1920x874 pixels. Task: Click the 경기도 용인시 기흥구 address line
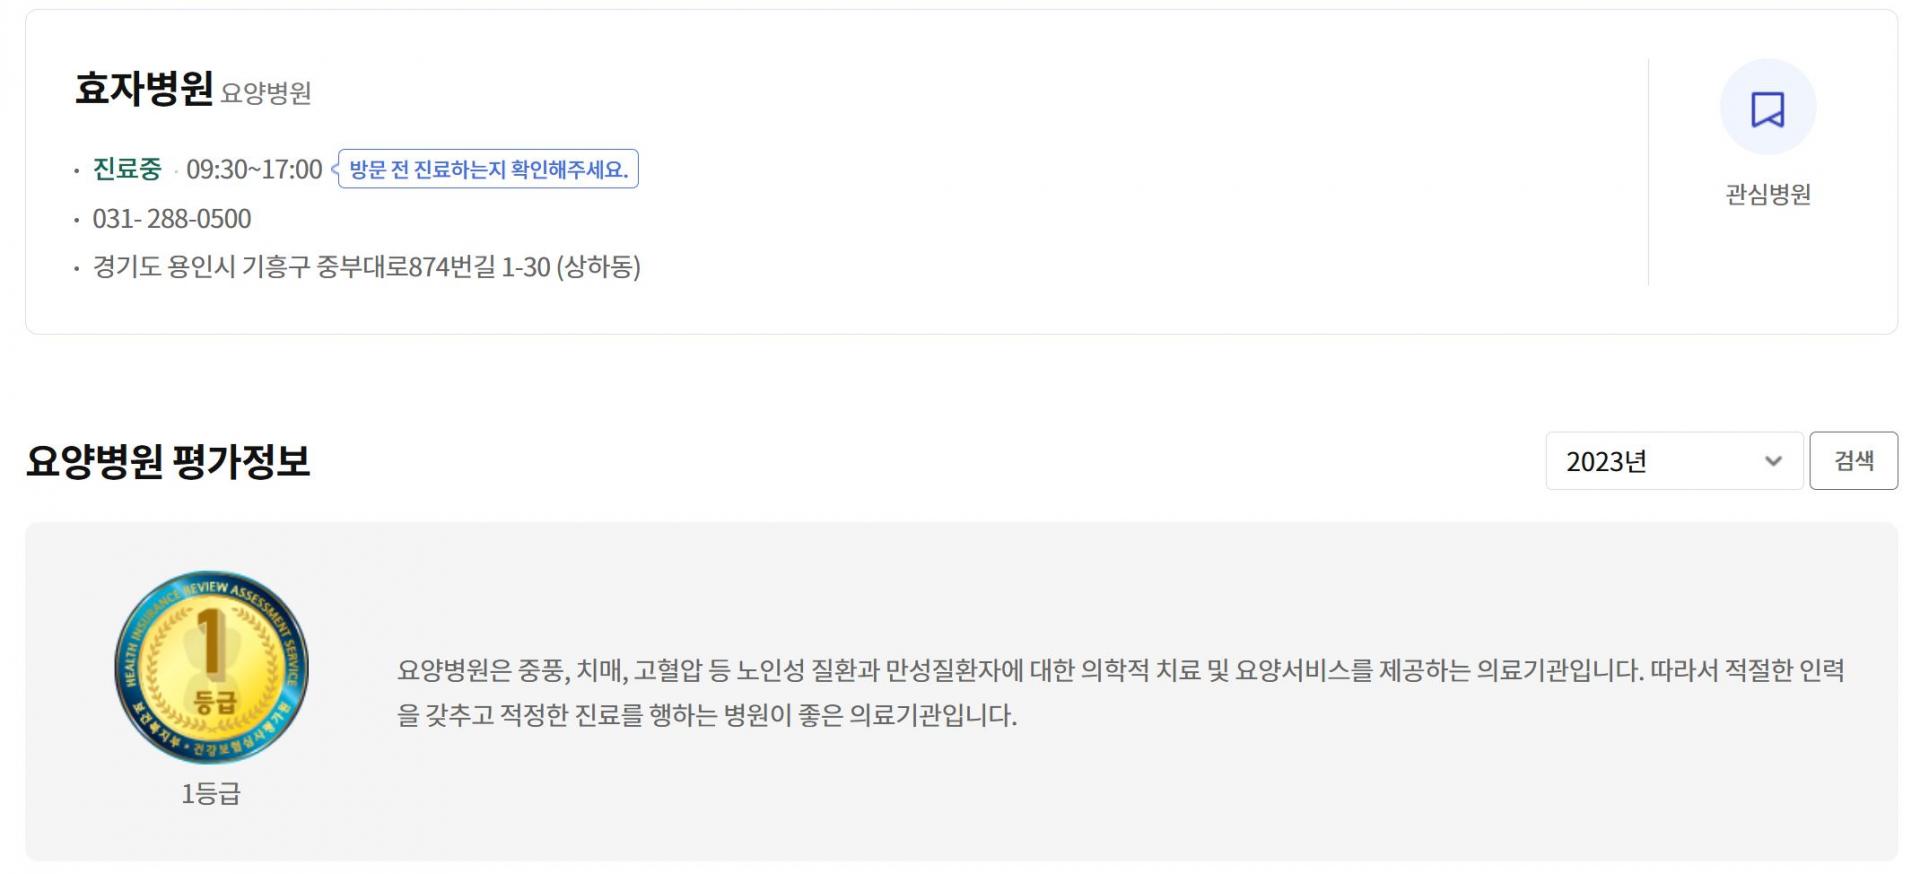366,267
